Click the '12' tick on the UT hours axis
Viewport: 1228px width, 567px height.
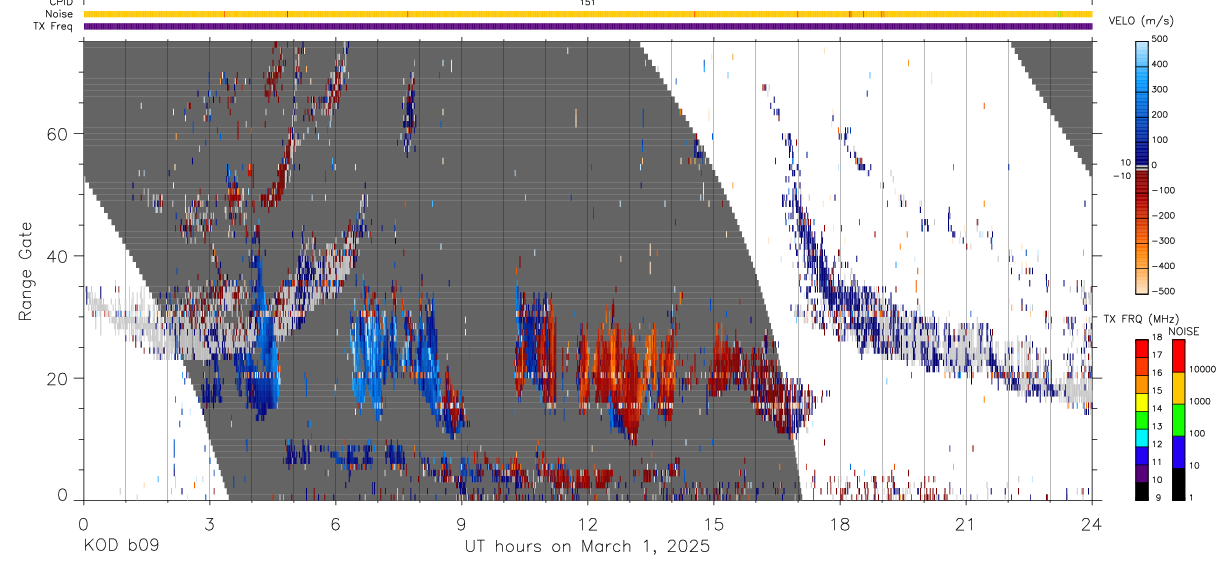tap(587, 523)
